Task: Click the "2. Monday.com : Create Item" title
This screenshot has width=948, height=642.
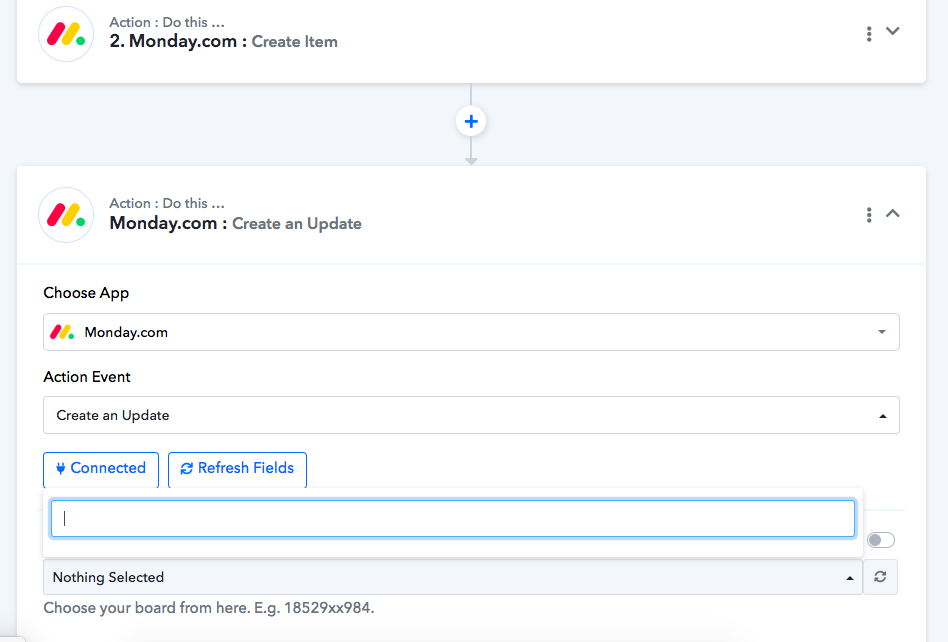Action: tap(223, 42)
